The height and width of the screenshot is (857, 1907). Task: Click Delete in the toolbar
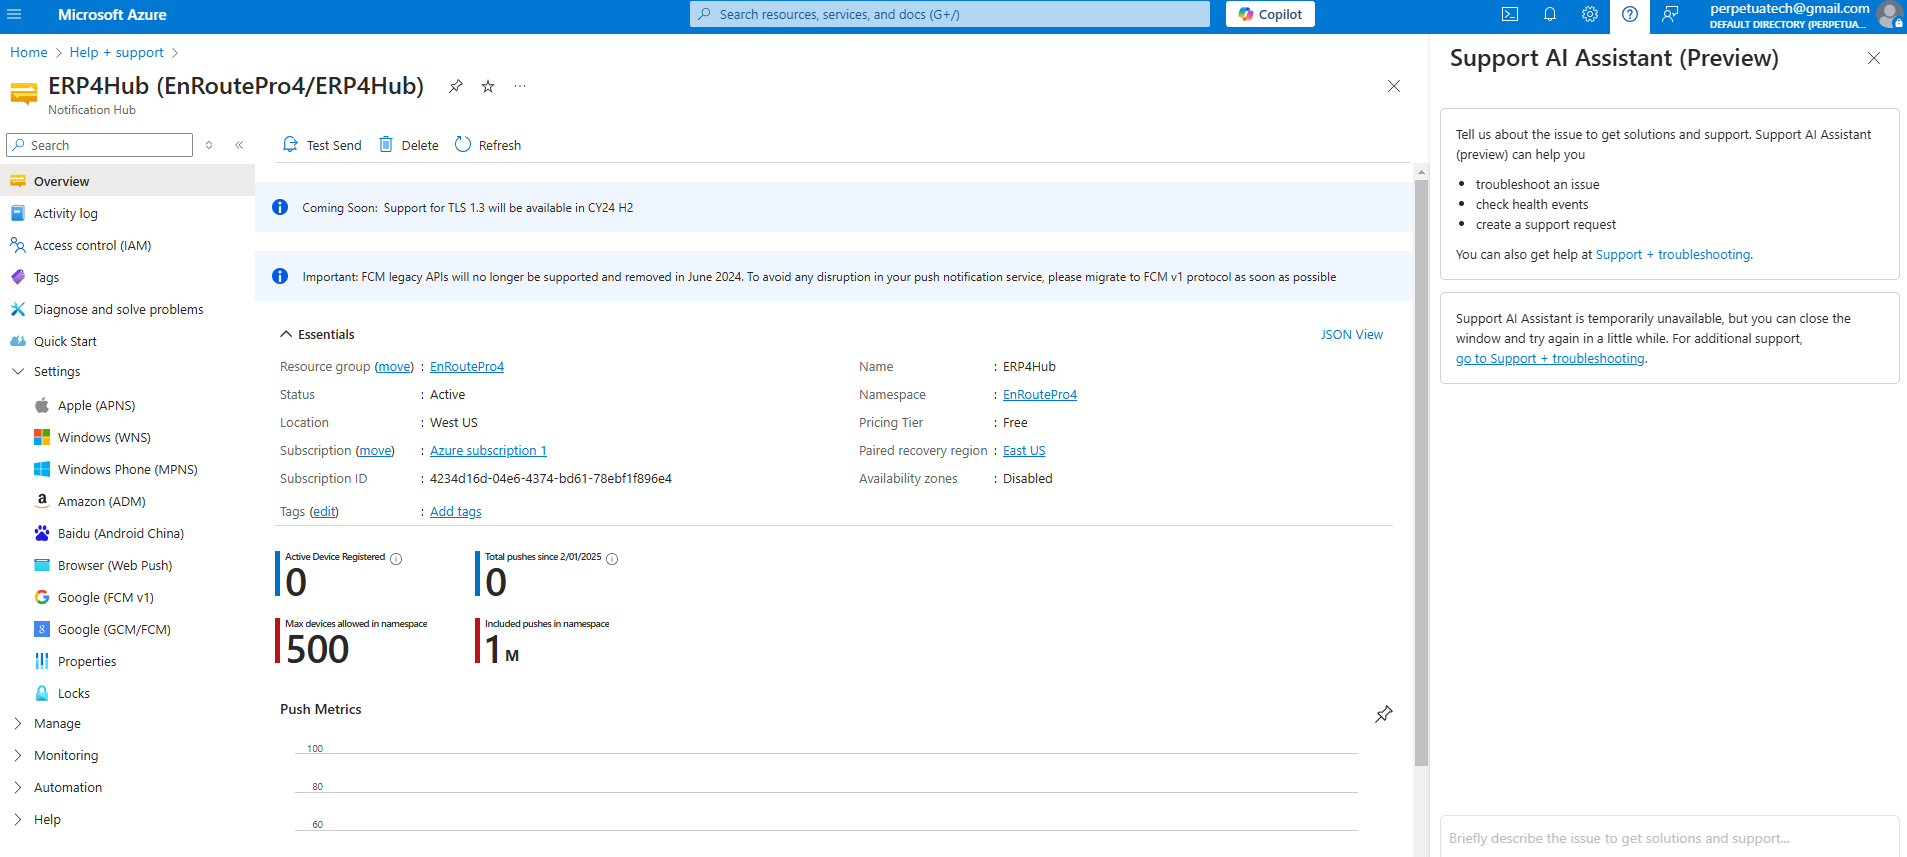(x=409, y=145)
